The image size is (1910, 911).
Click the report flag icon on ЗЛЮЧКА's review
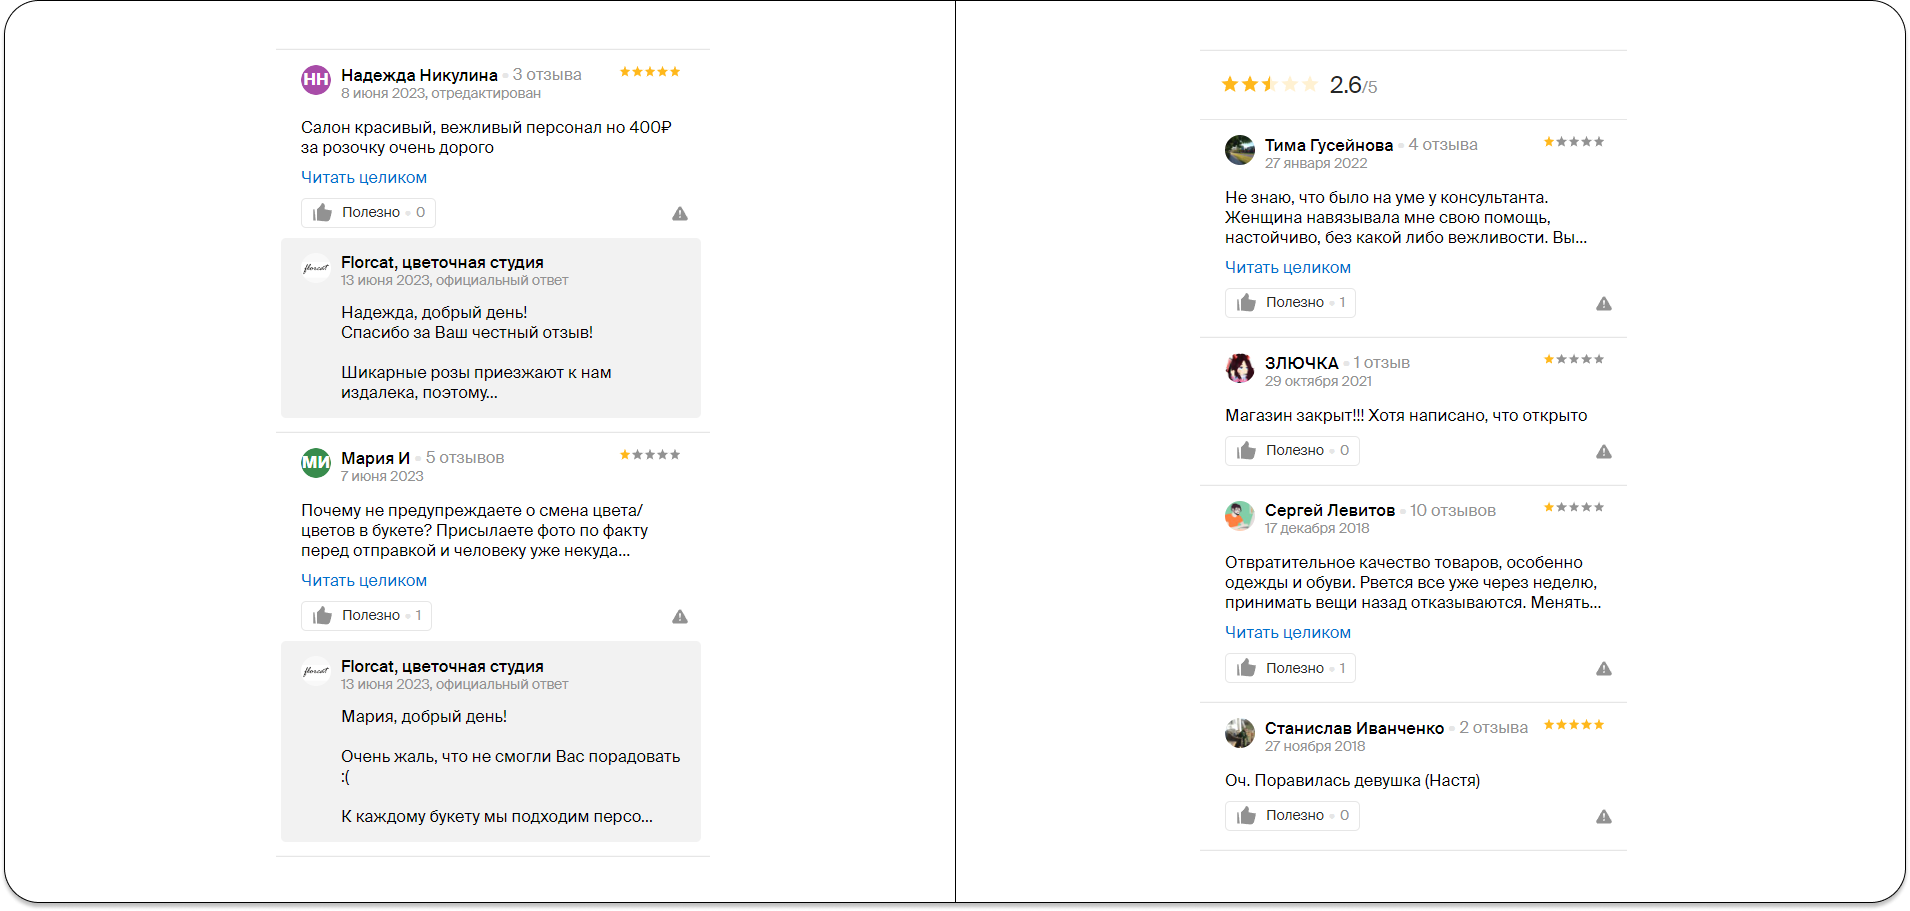(1605, 451)
